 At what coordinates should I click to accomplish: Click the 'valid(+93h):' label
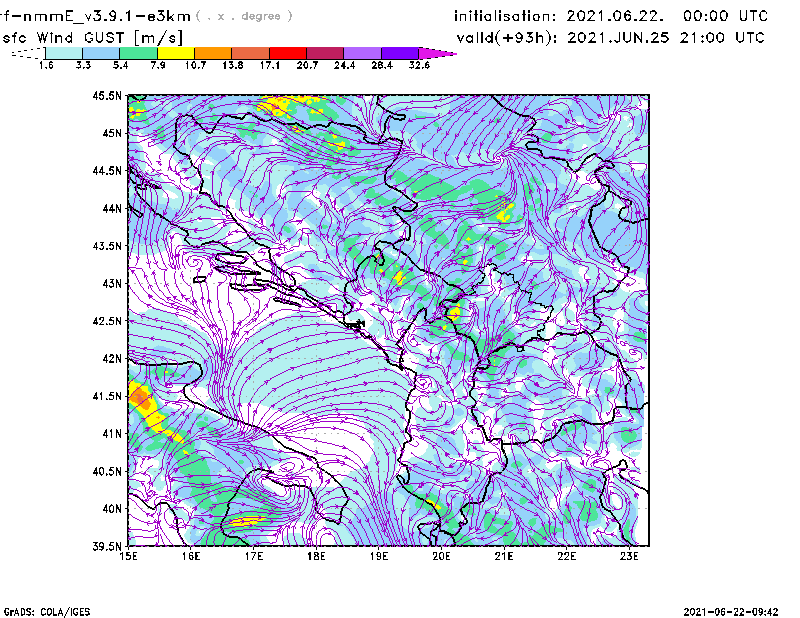coord(507,38)
